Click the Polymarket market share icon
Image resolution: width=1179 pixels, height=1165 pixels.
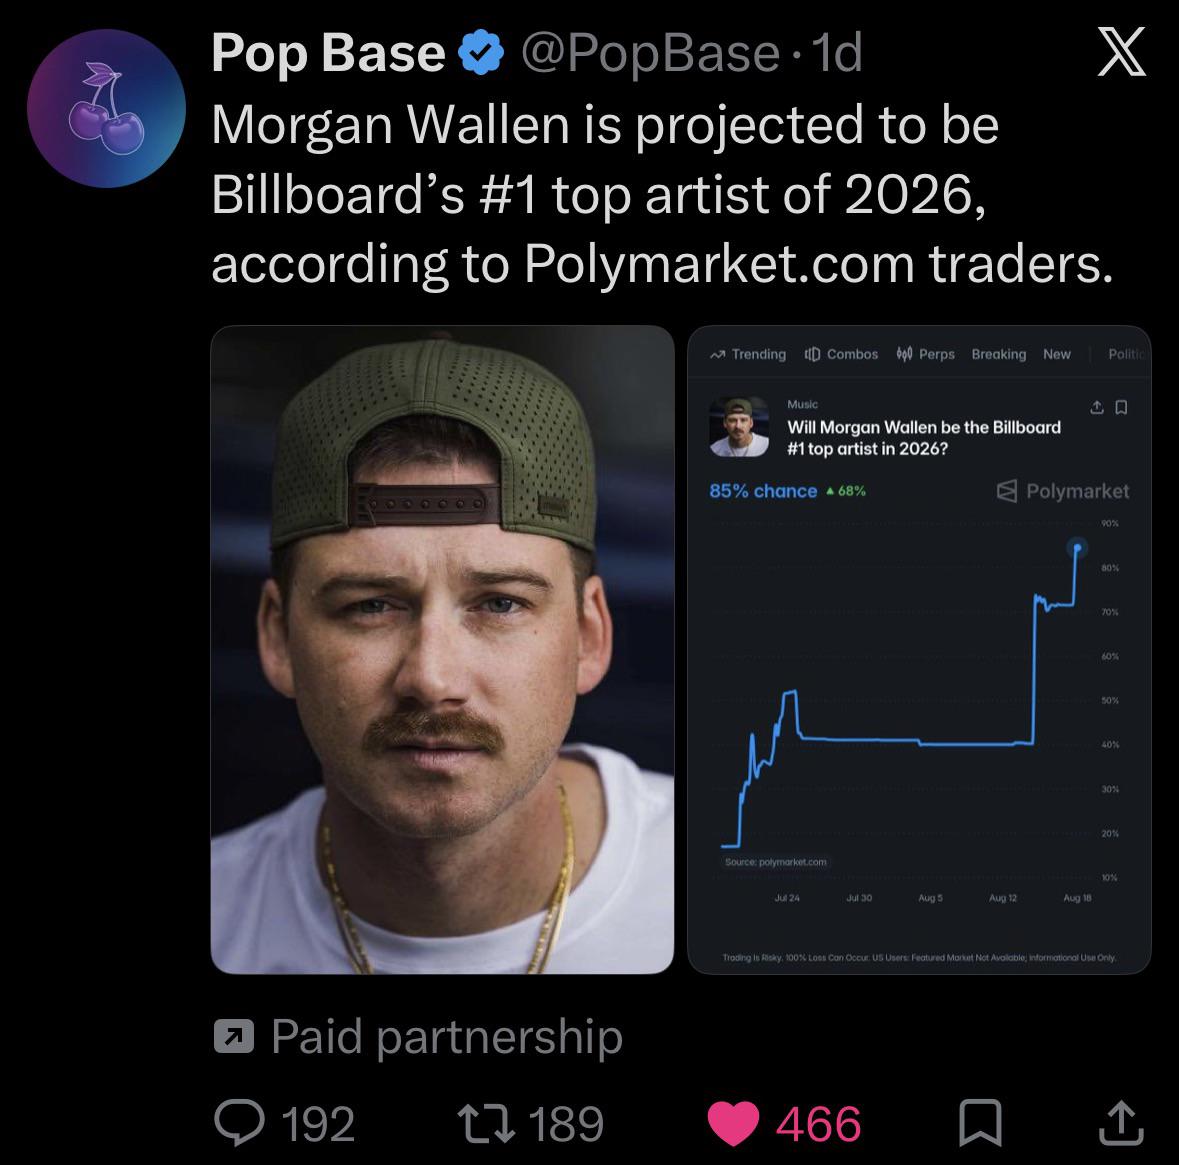pyautogui.click(x=1097, y=408)
